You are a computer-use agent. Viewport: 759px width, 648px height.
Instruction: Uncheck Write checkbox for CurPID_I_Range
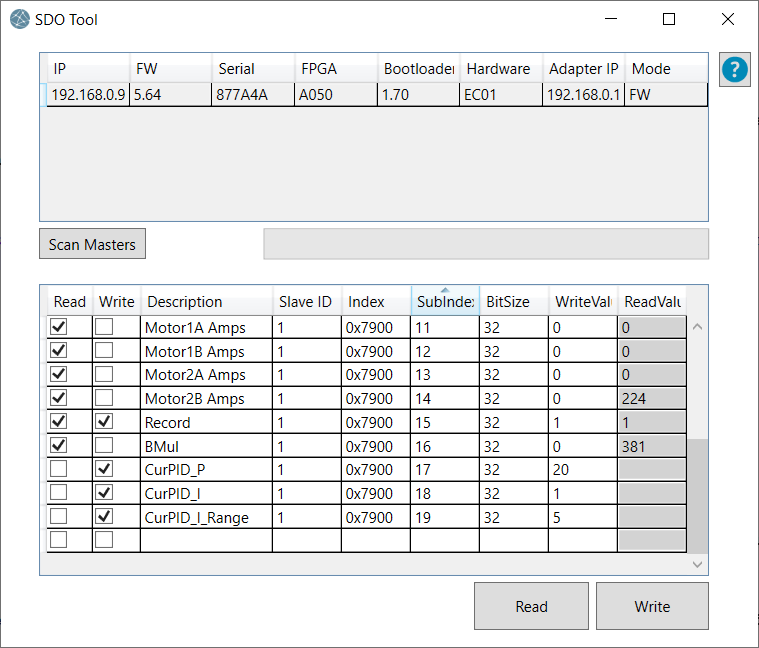103,517
